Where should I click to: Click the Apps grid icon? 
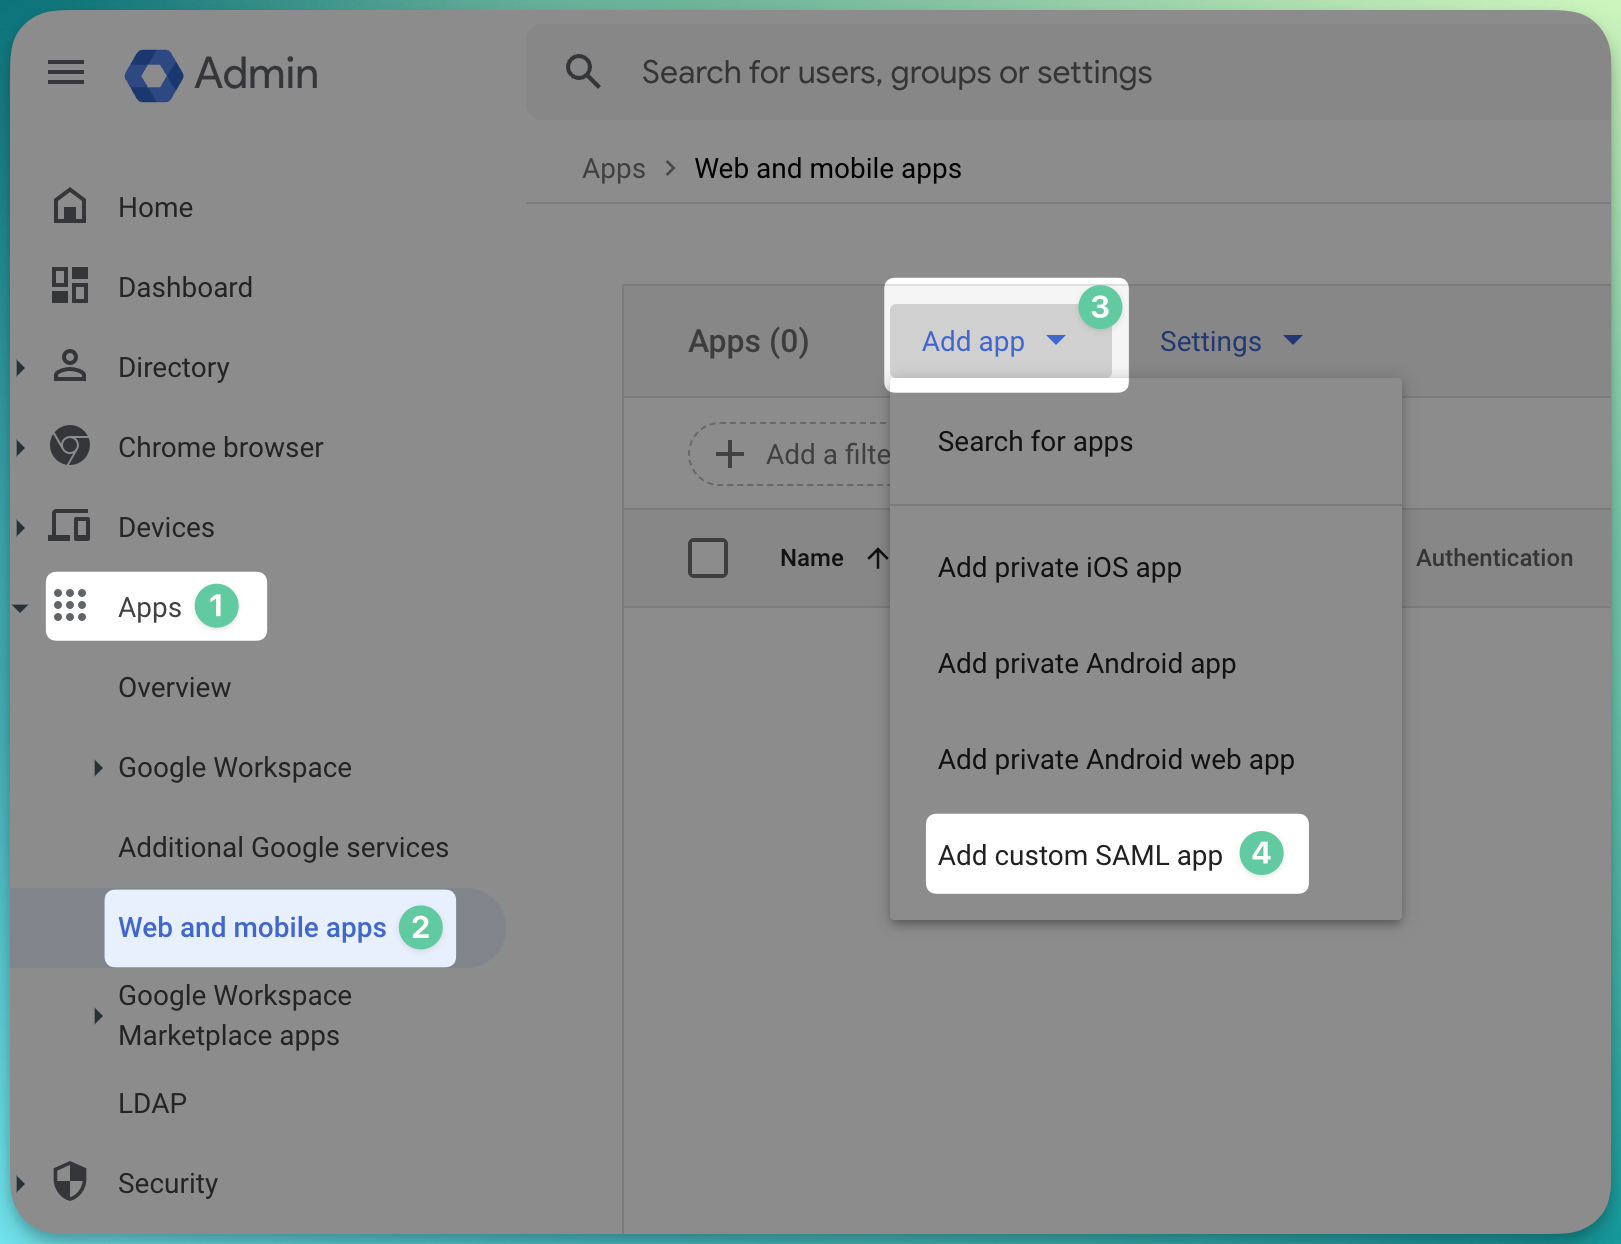click(70, 605)
